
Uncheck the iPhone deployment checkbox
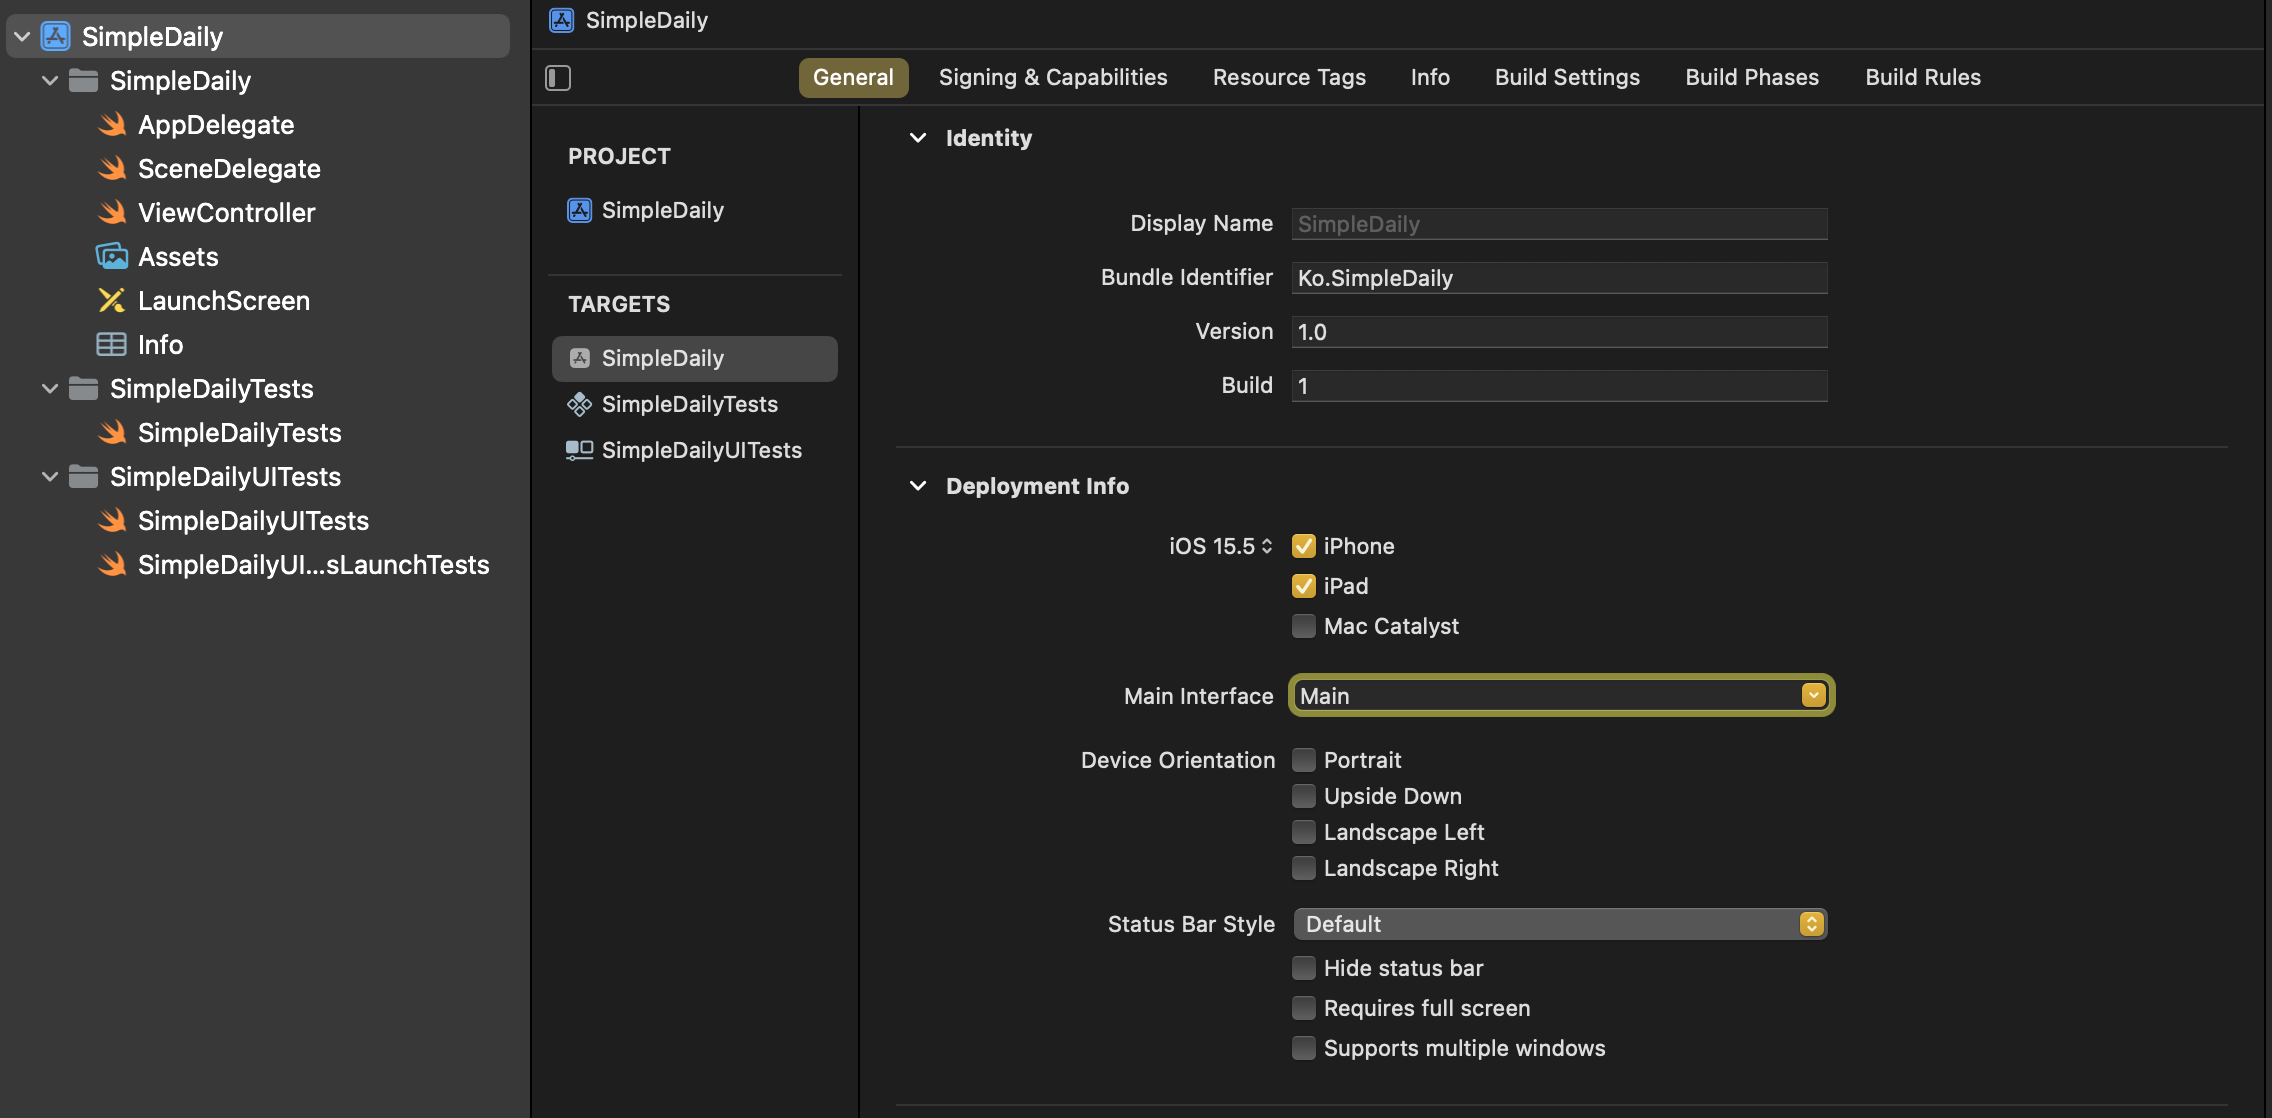[x=1303, y=546]
